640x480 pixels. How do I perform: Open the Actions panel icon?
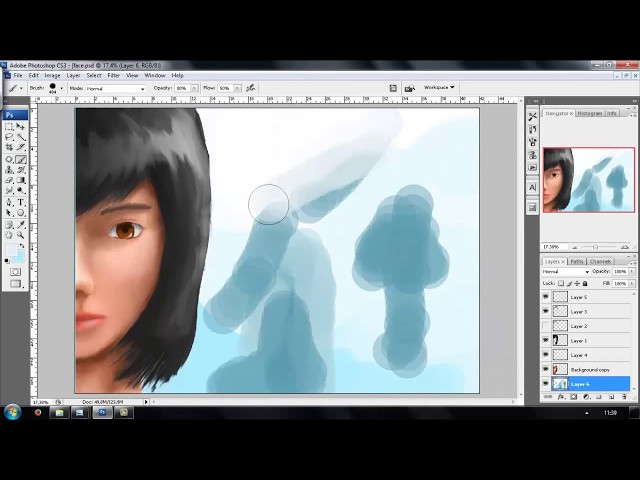click(532, 167)
